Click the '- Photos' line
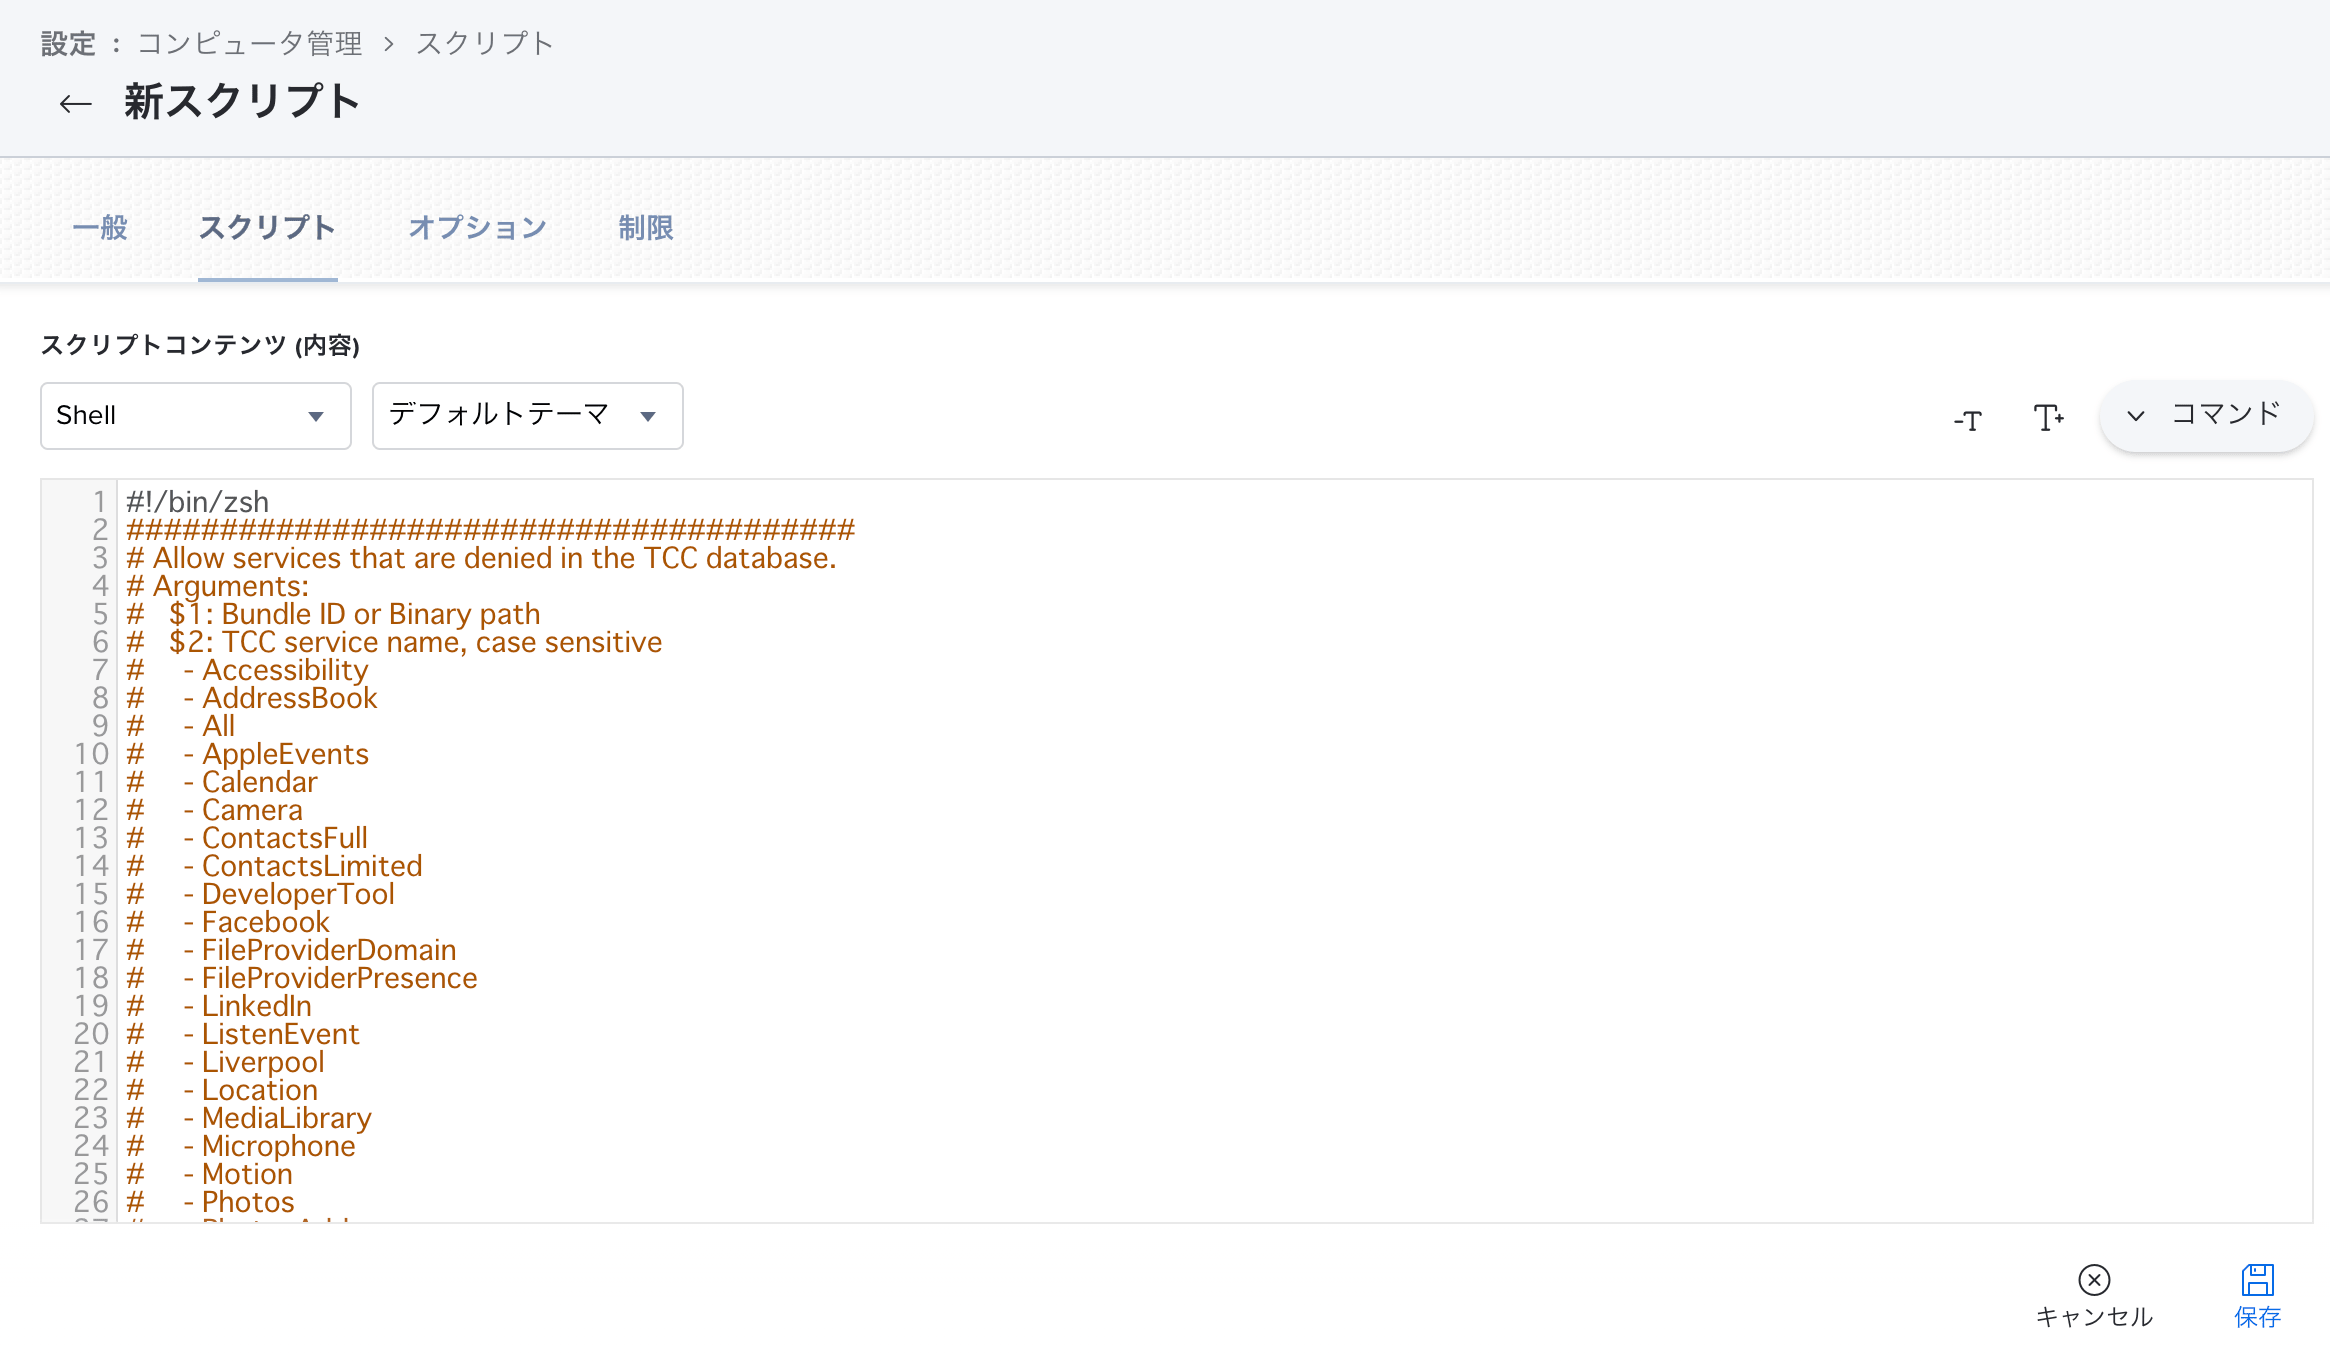This screenshot has width=2330, height=1362. click(x=211, y=1202)
